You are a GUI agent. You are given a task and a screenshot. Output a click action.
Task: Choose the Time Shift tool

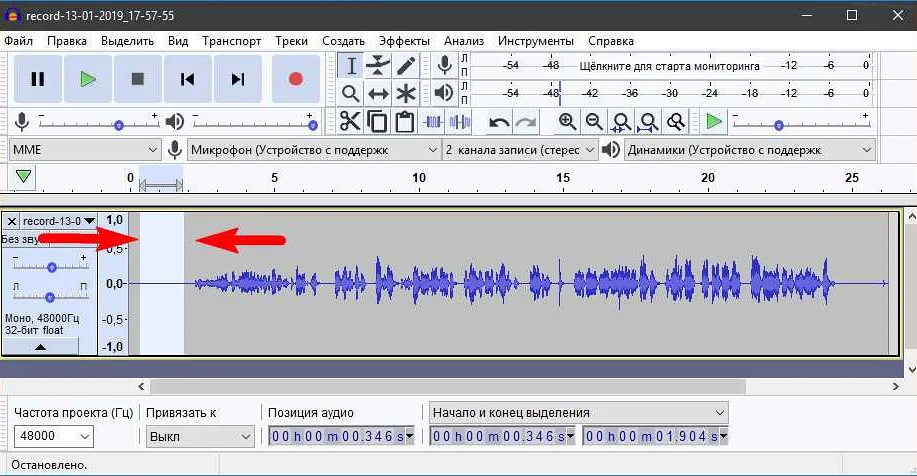[378, 94]
